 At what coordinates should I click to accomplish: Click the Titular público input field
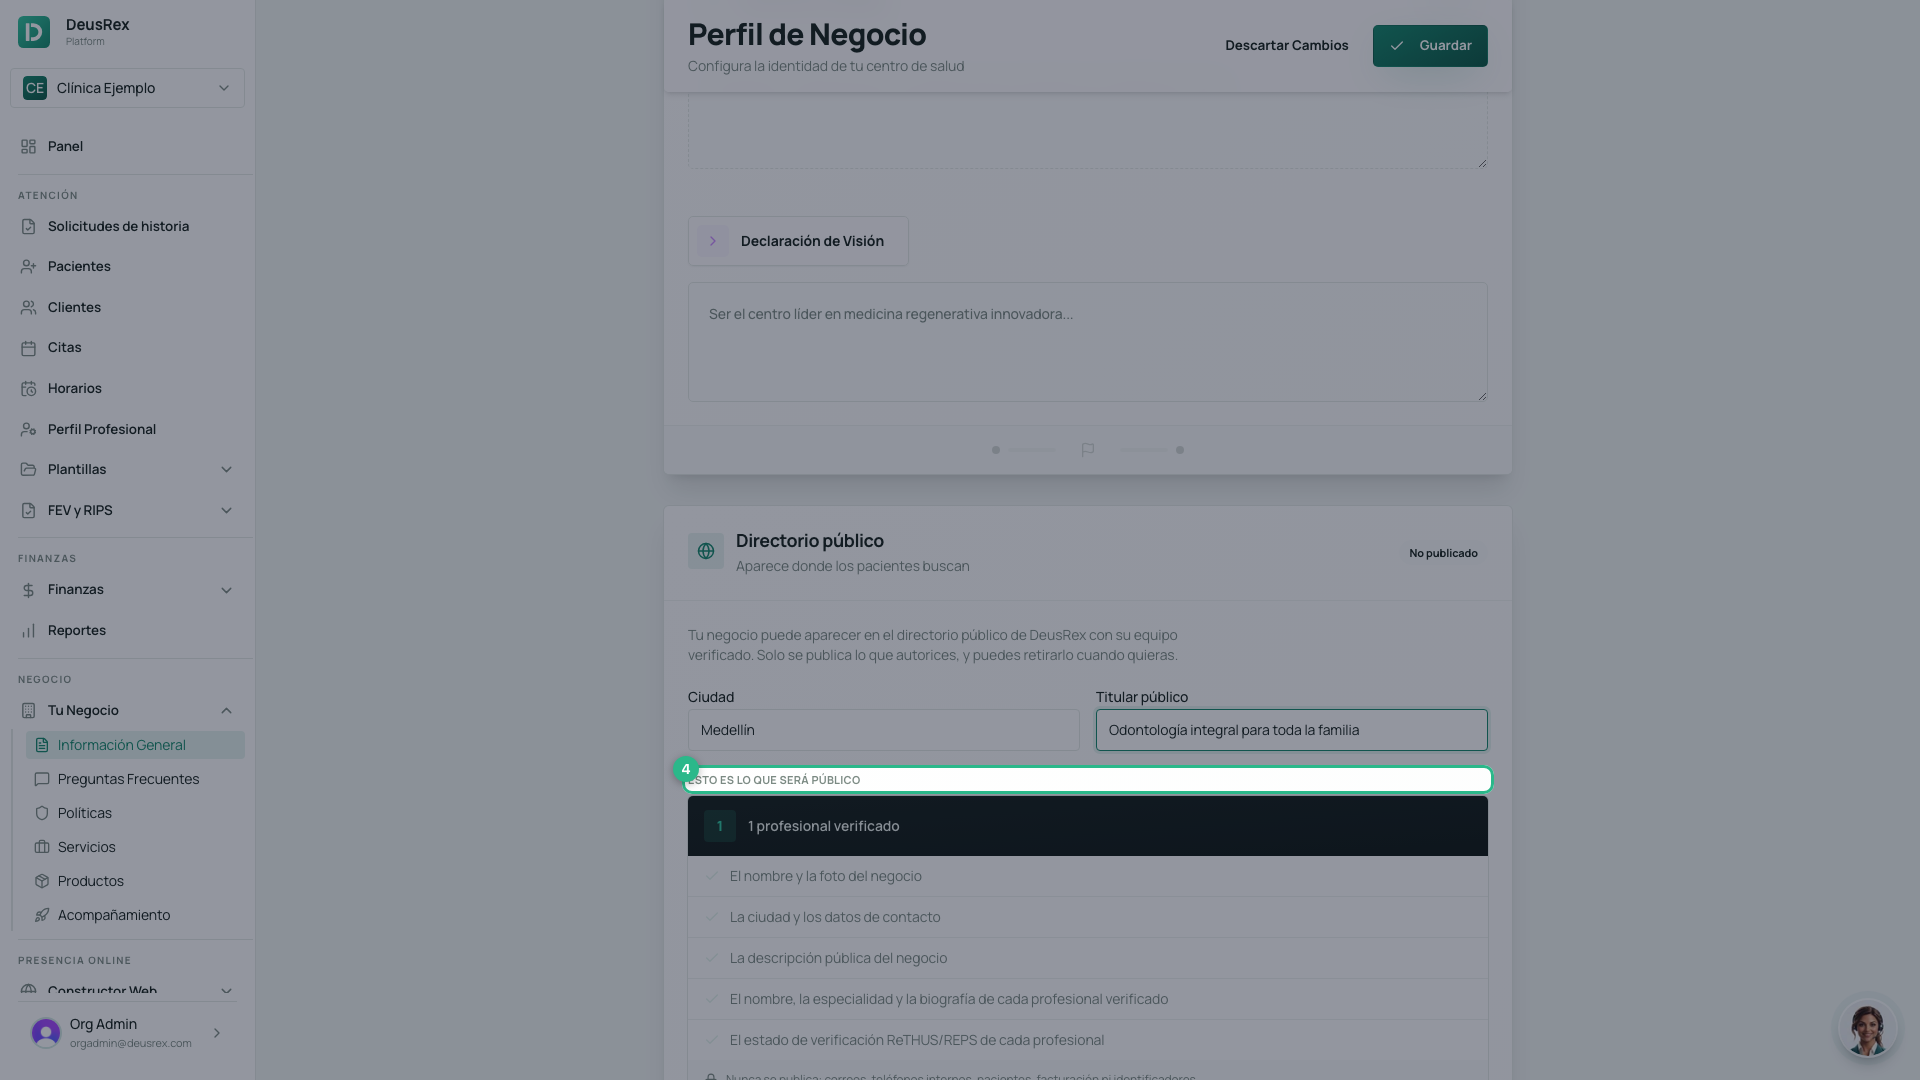[1292, 730]
